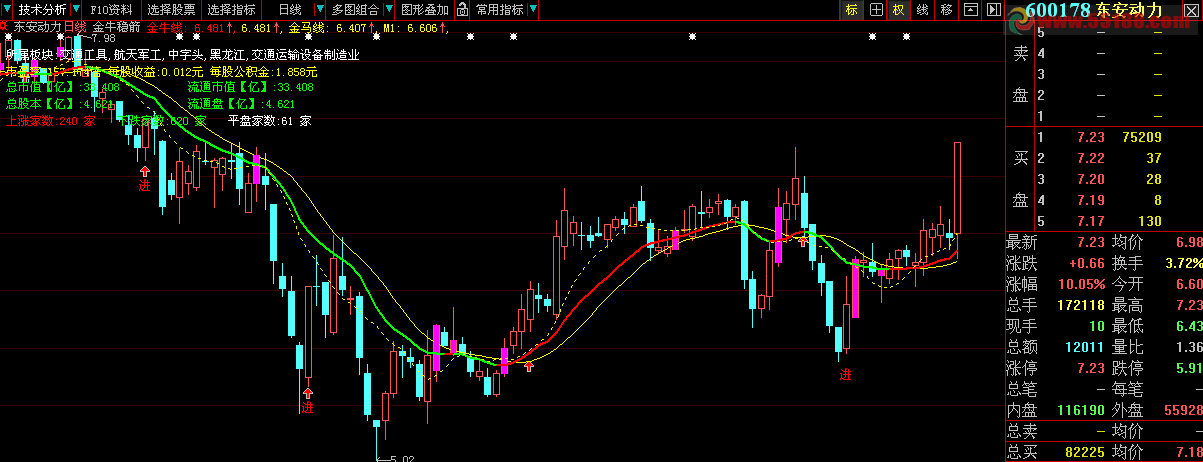Screen dimensions: 1203x462
Task: Click the skip-to-end panel toggle icon
Action: [992, 9]
